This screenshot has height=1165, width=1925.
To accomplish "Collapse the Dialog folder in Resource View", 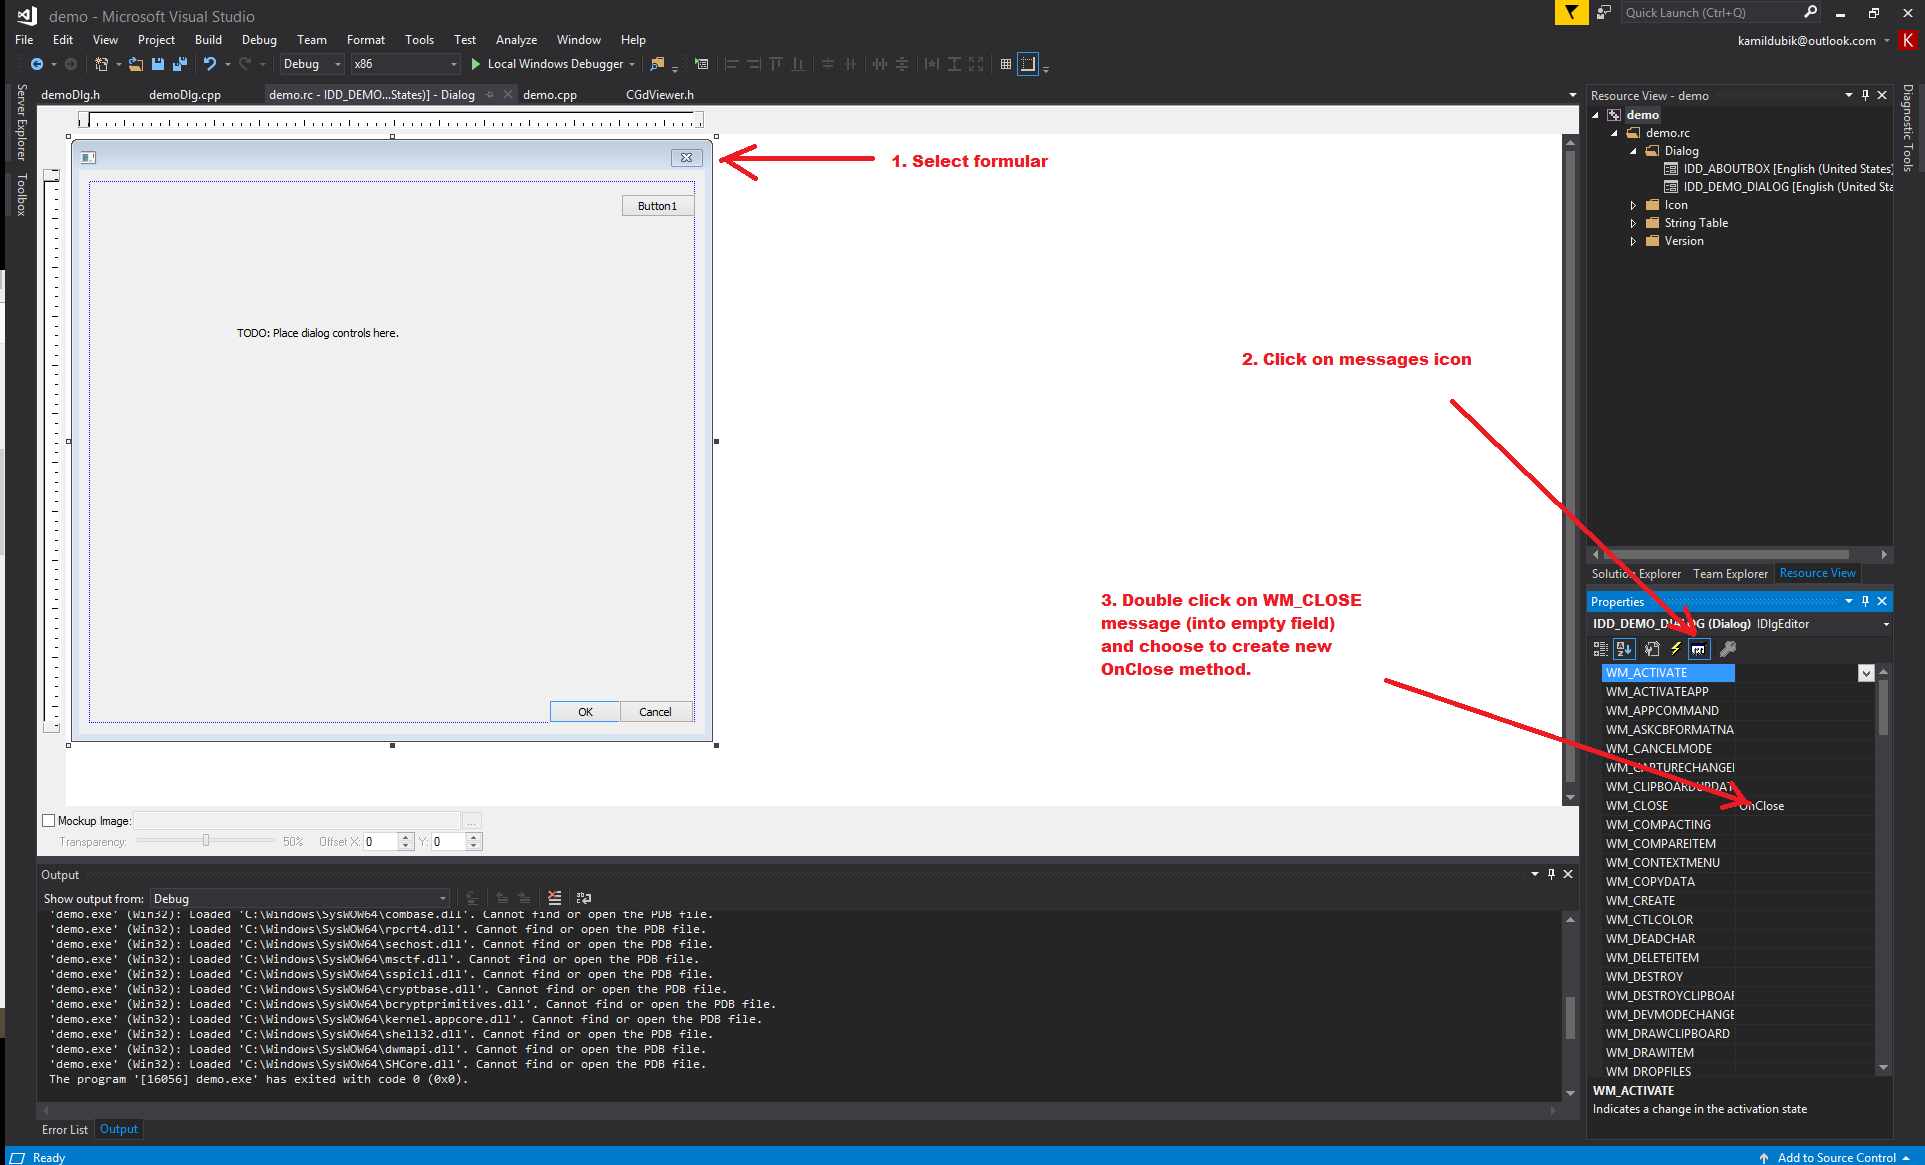I will tap(1634, 151).
